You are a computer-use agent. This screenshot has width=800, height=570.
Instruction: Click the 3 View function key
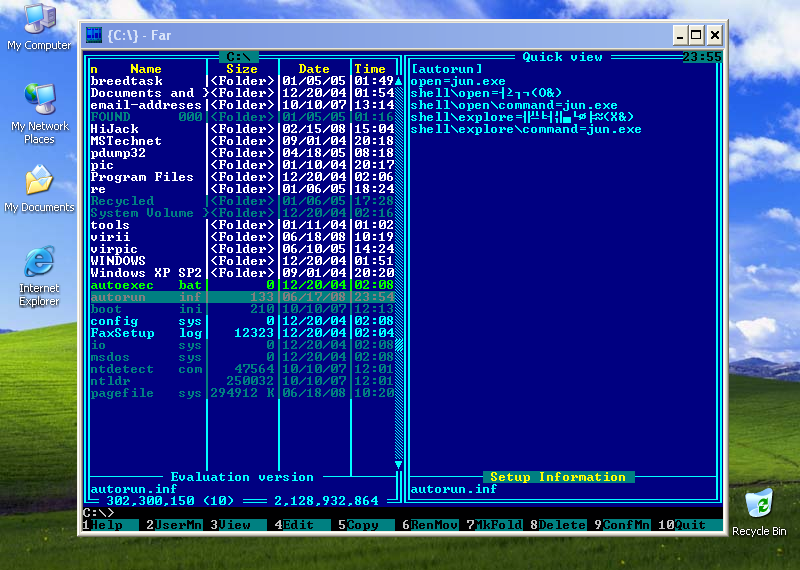(238, 525)
